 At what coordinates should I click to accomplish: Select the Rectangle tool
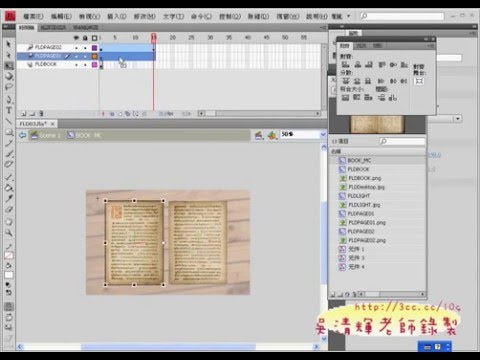point(9,132)
